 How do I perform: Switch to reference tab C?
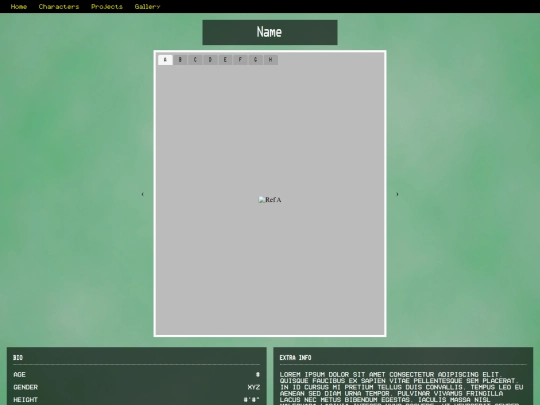click(195, 60)
